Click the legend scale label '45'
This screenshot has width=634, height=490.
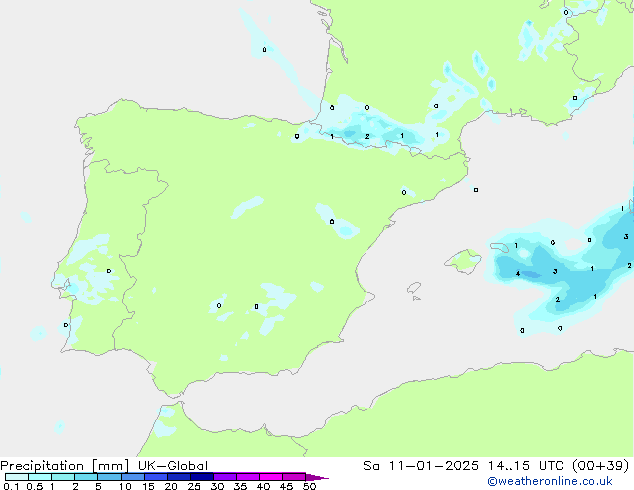point(286,486)
